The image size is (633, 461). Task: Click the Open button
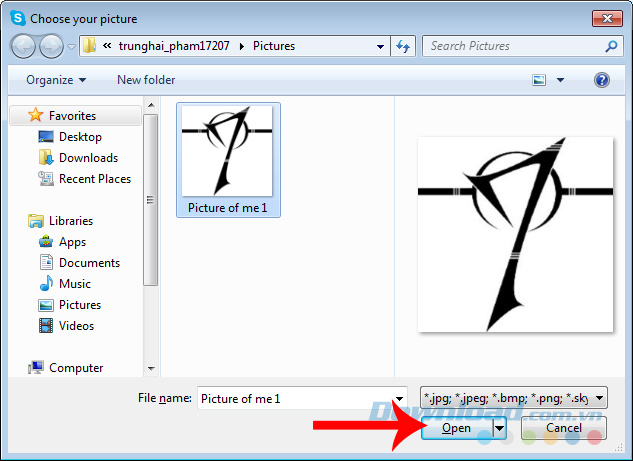click(x=457, y=428)
